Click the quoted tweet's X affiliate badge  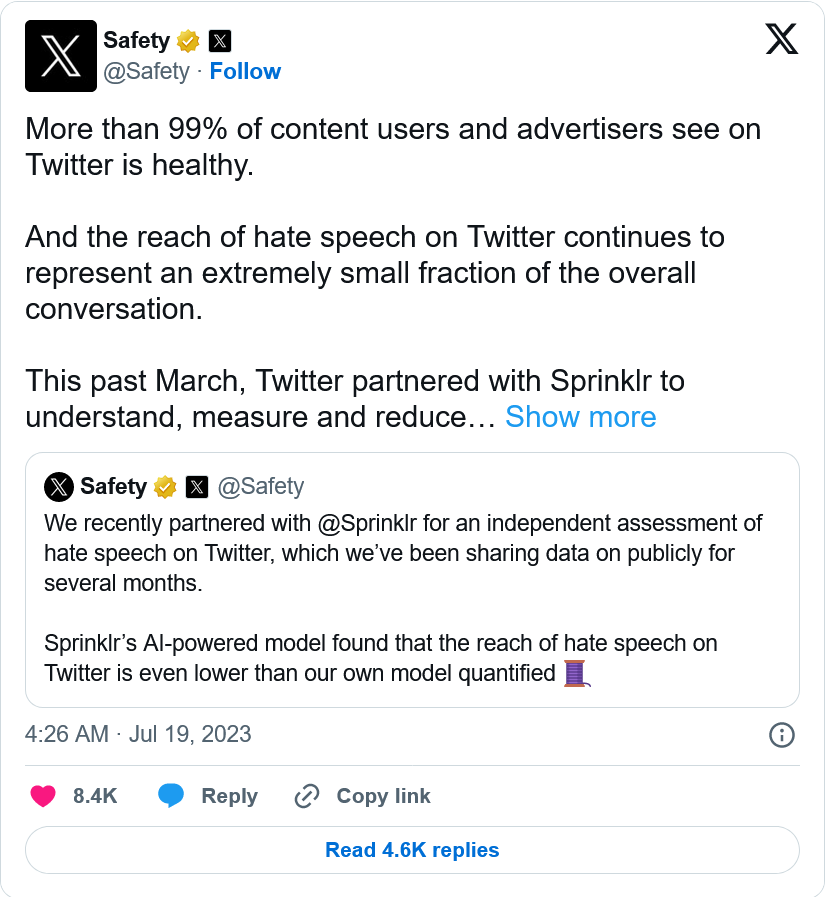[197, 487]
